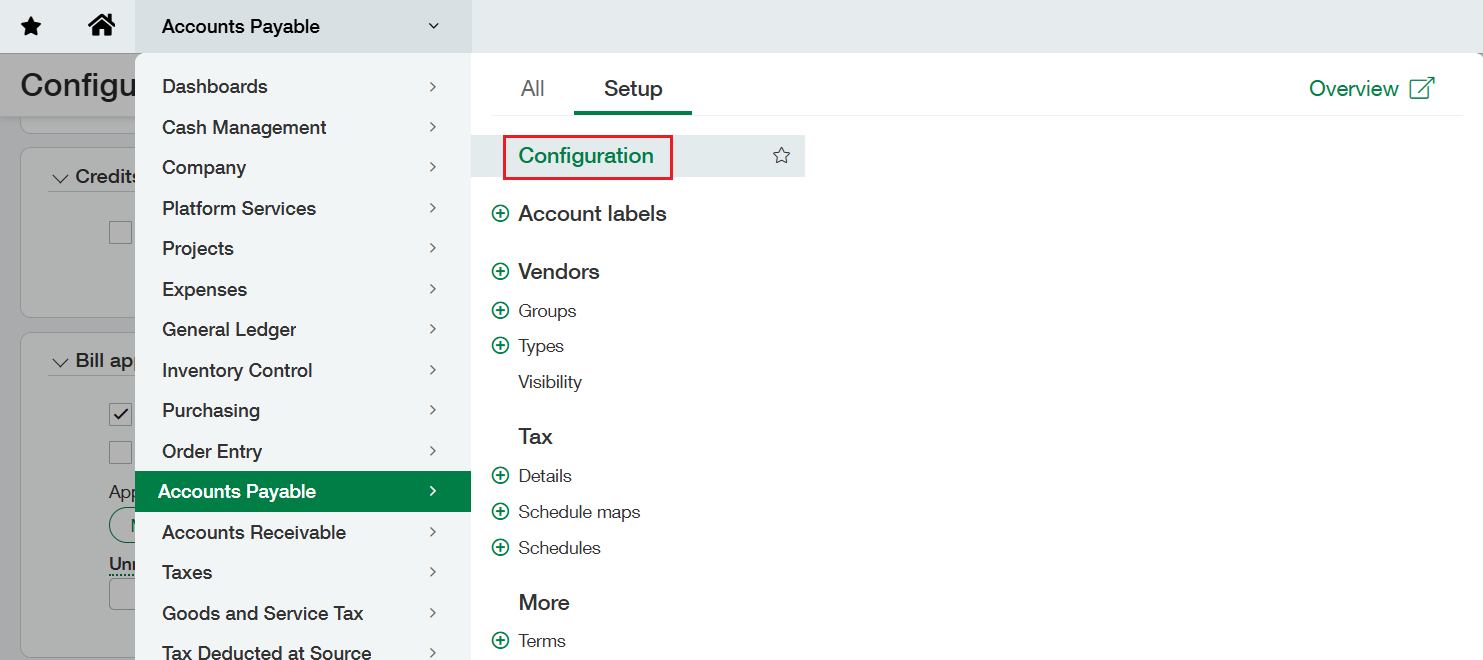Go to the Home icon
This screenshot has height=660, width=1483.
[101, 26]
